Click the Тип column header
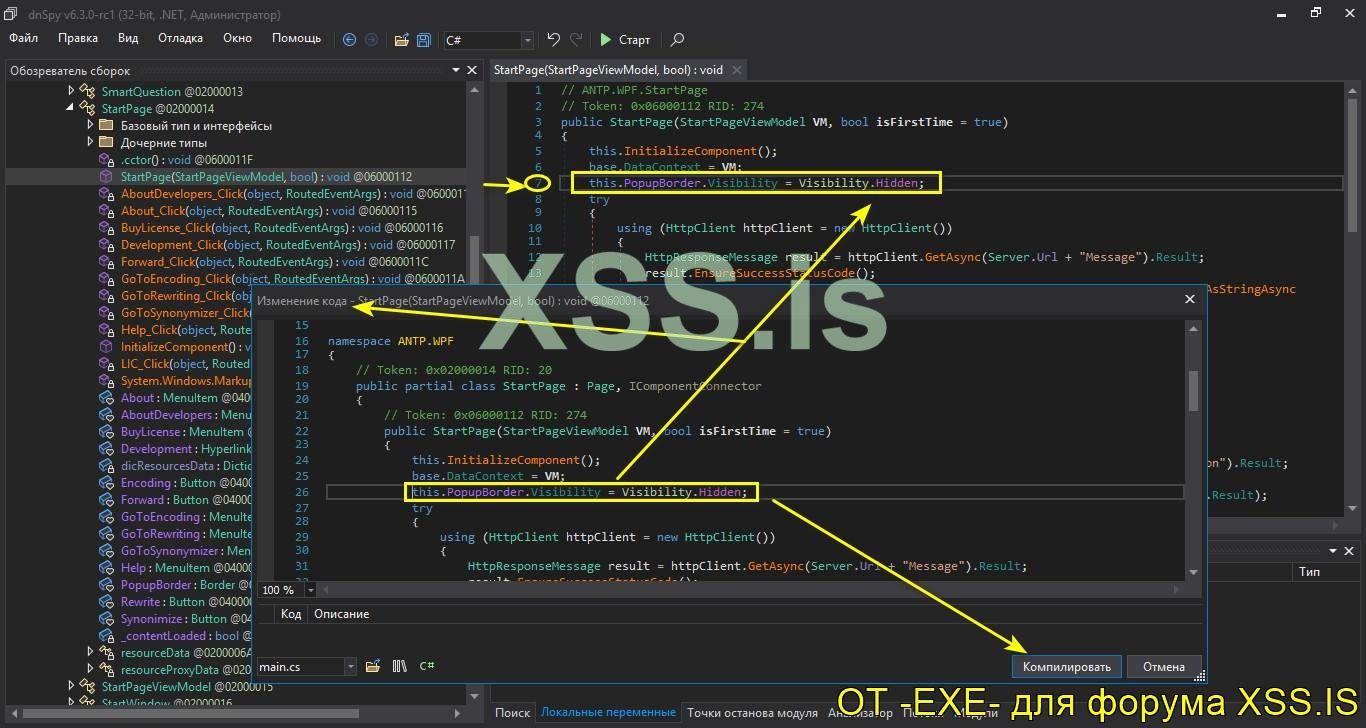 1309,572
